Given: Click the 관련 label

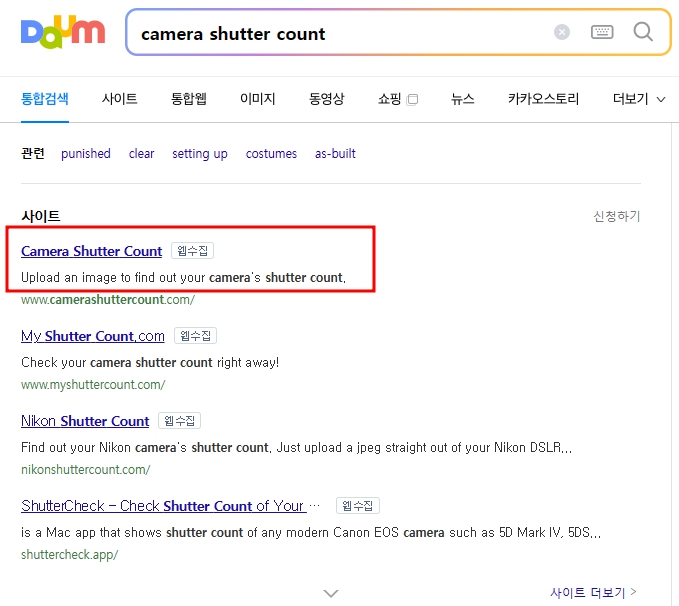Looking at the screenshot, I should pyautogui.click(x=33, y=153).
